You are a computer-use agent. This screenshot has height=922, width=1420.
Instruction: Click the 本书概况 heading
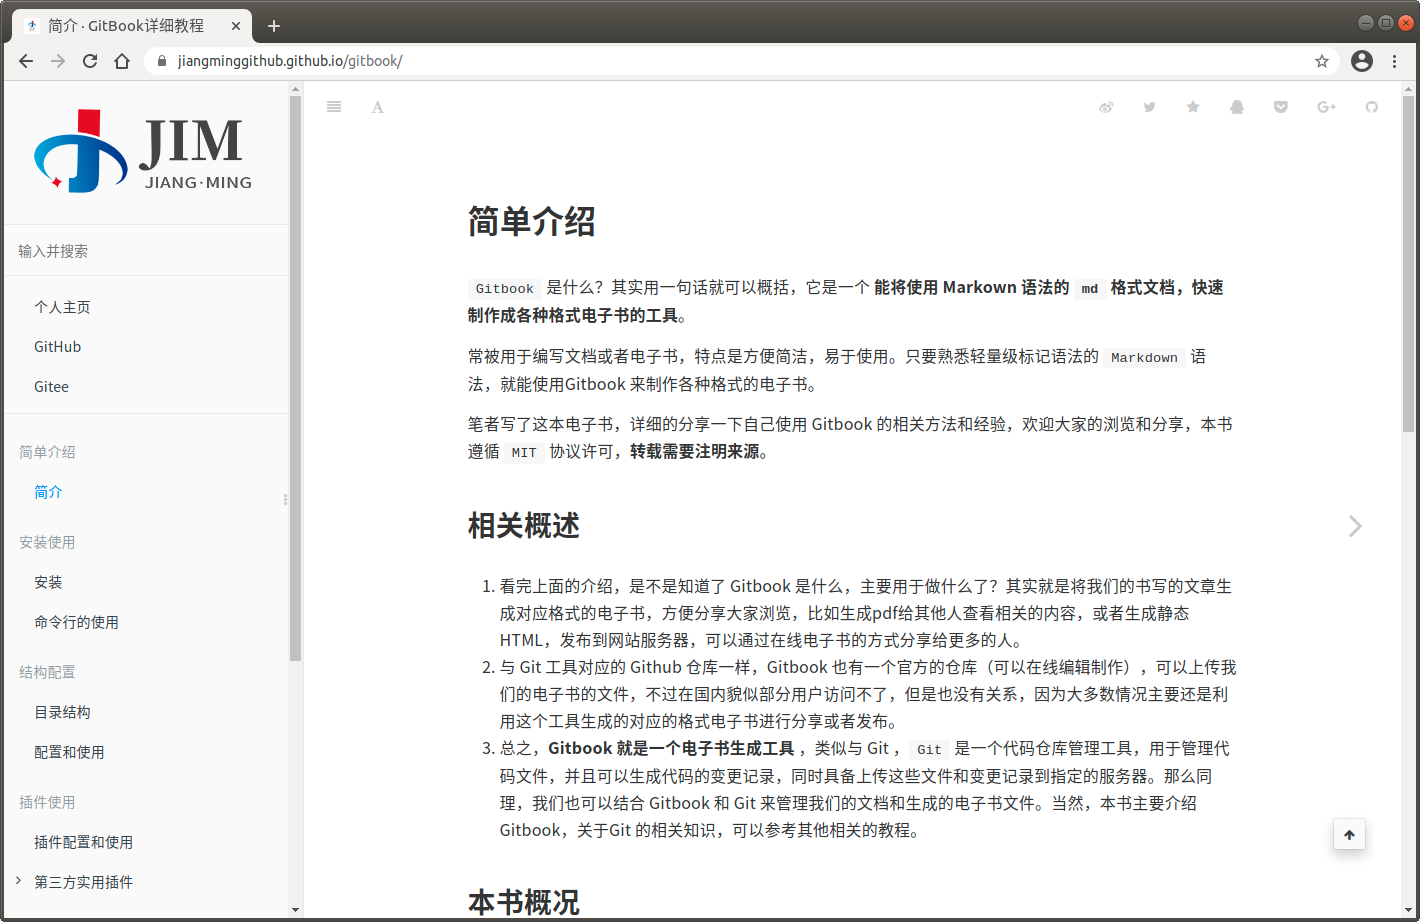pos(523,902)
